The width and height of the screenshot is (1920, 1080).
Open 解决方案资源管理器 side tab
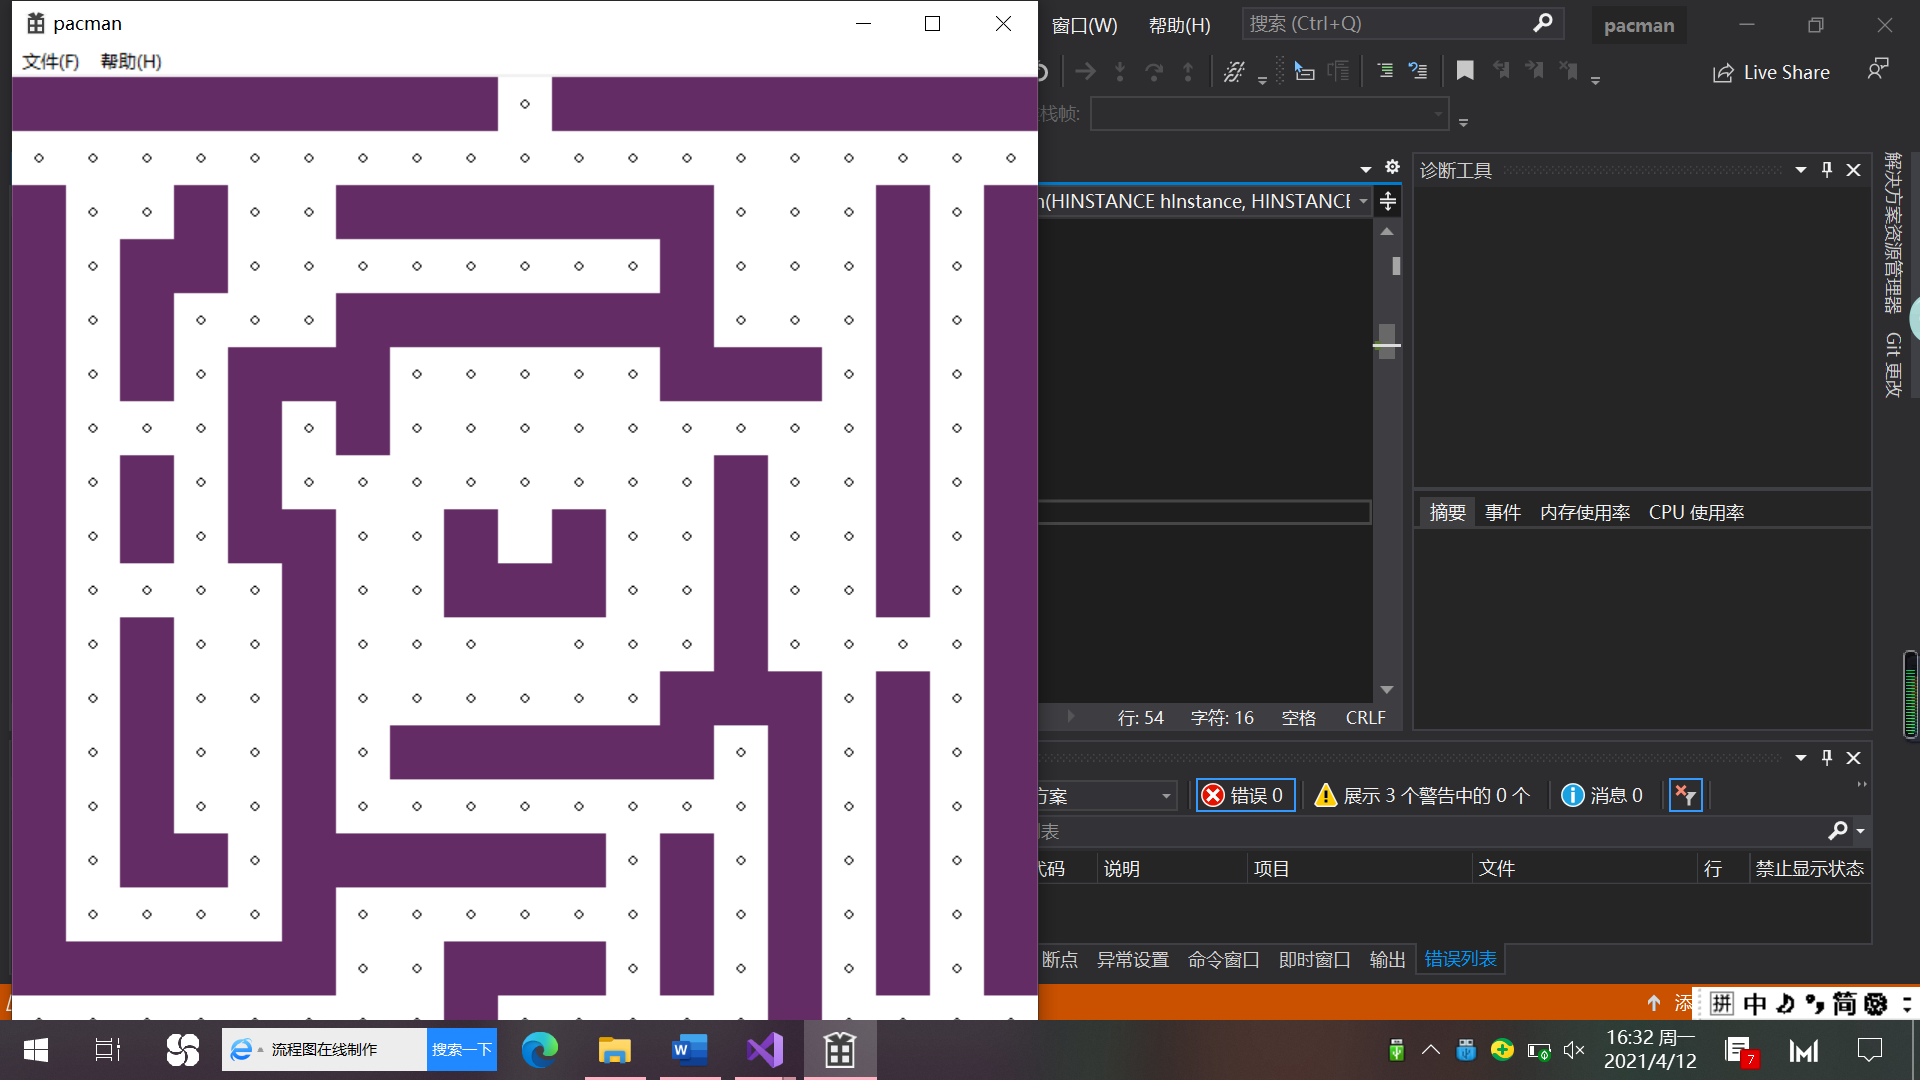click(1893, 232)
